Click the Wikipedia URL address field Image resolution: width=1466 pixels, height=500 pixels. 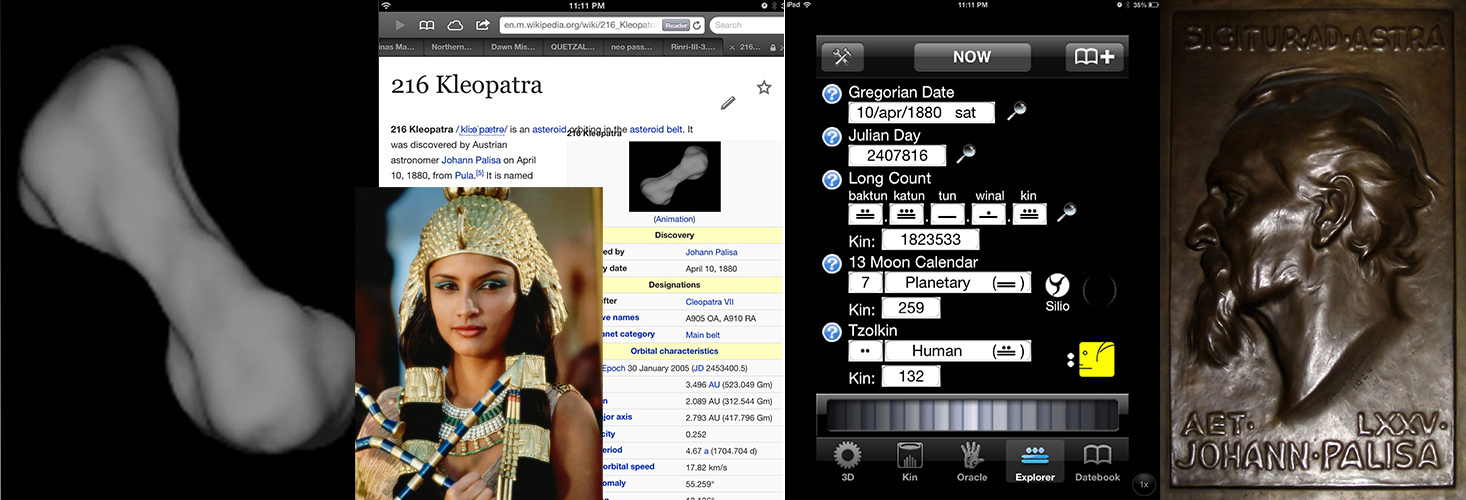tap(602, 25)
